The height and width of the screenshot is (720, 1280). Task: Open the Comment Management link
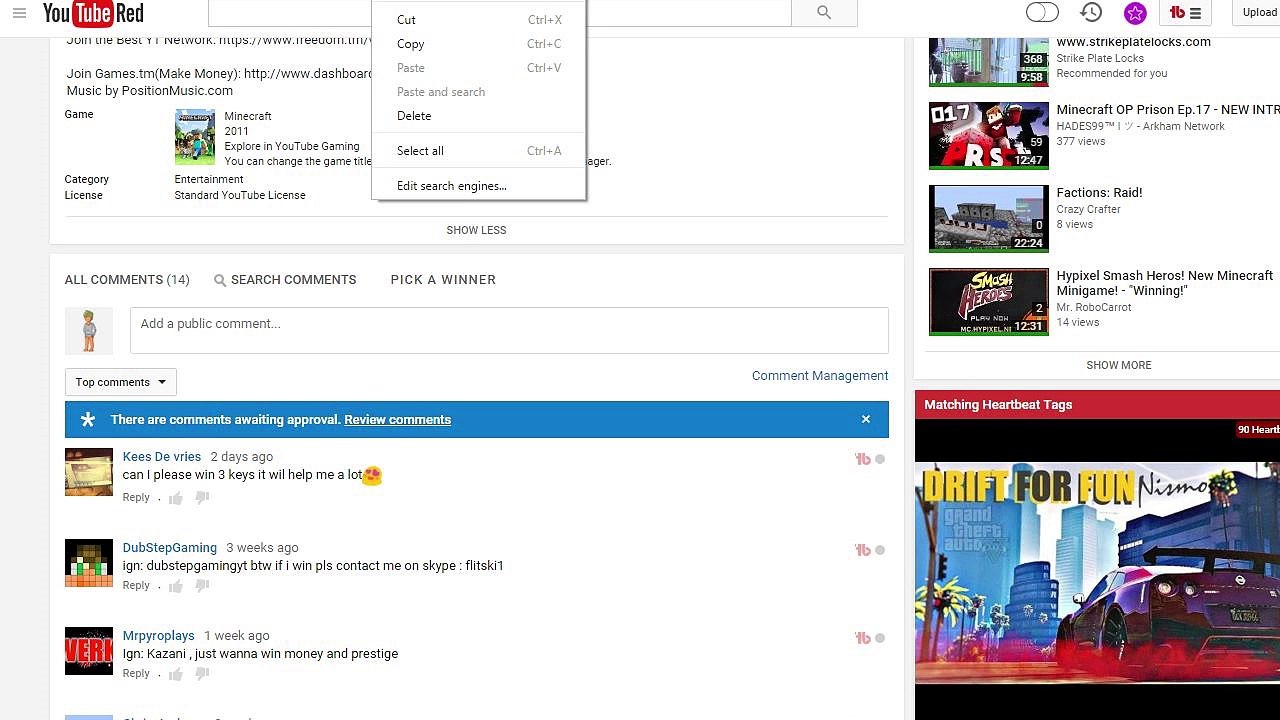(x=820, y=376)
